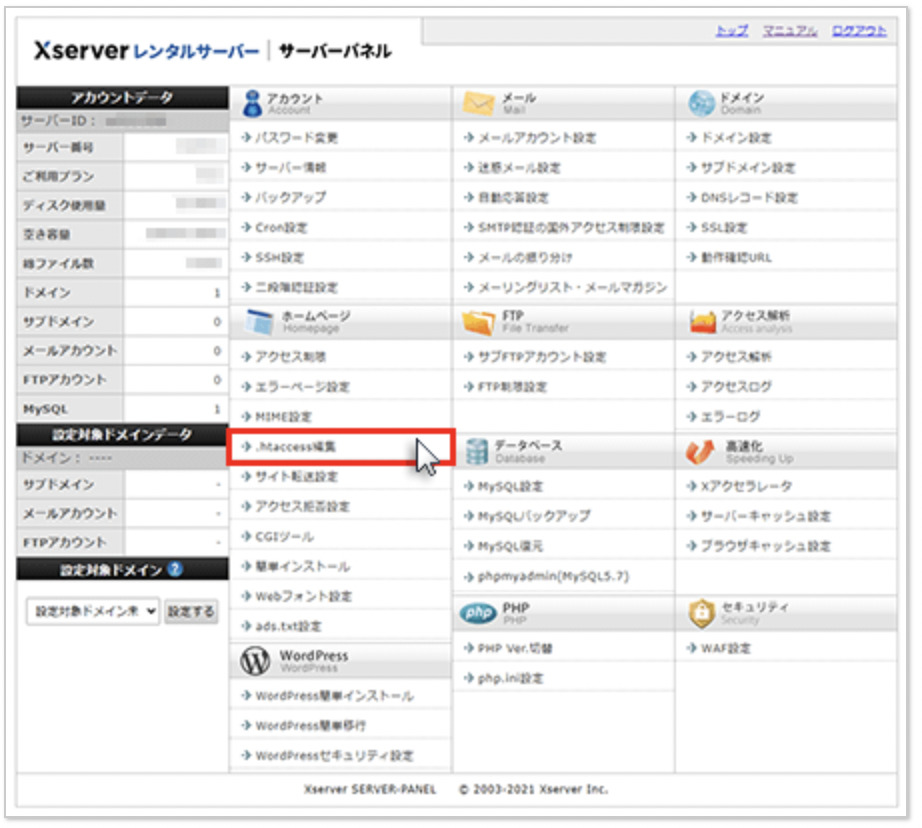
Task: Open メーリングリスト・メールマガジン
Action: pyautogui.click(x=572, y=288)
